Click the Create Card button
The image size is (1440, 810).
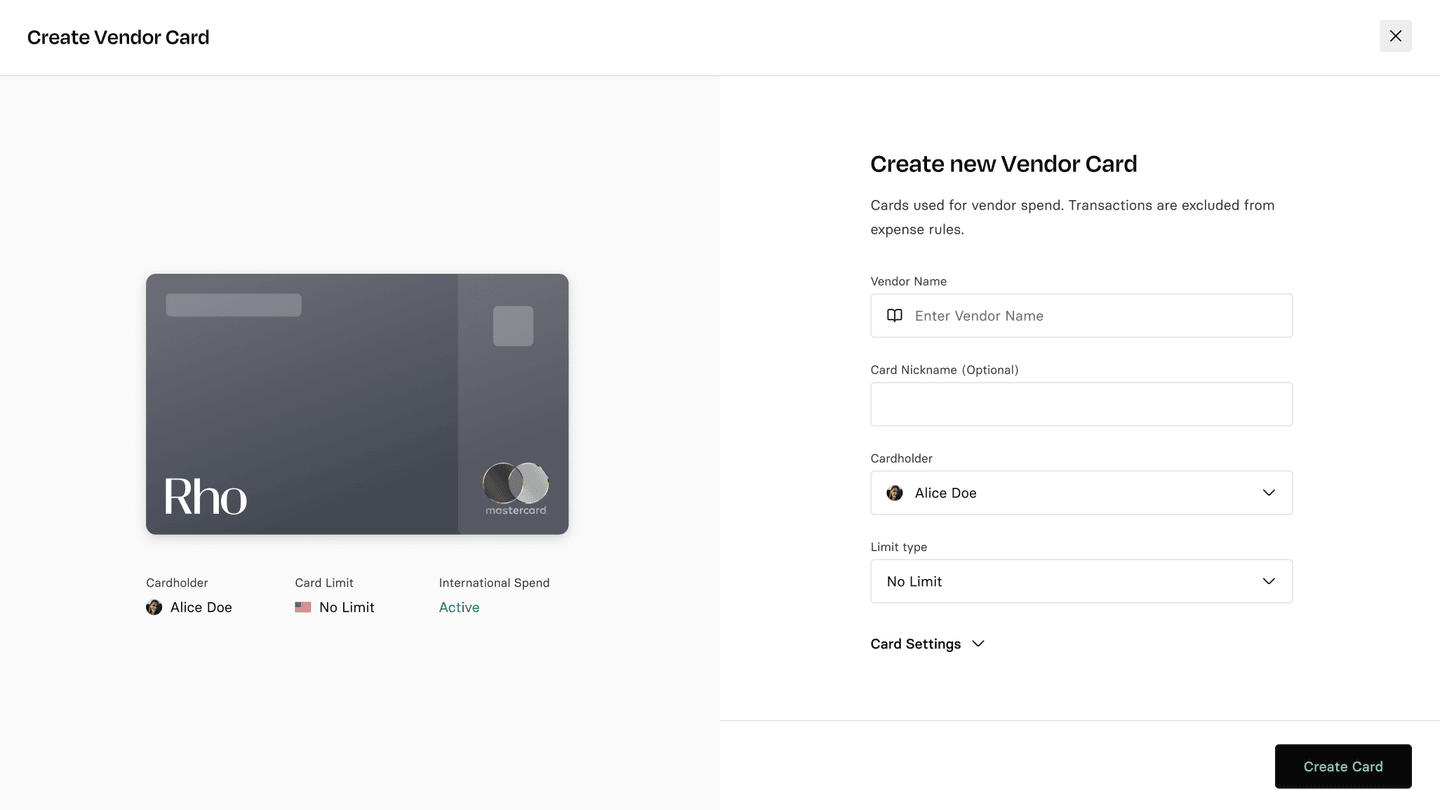1342,766
